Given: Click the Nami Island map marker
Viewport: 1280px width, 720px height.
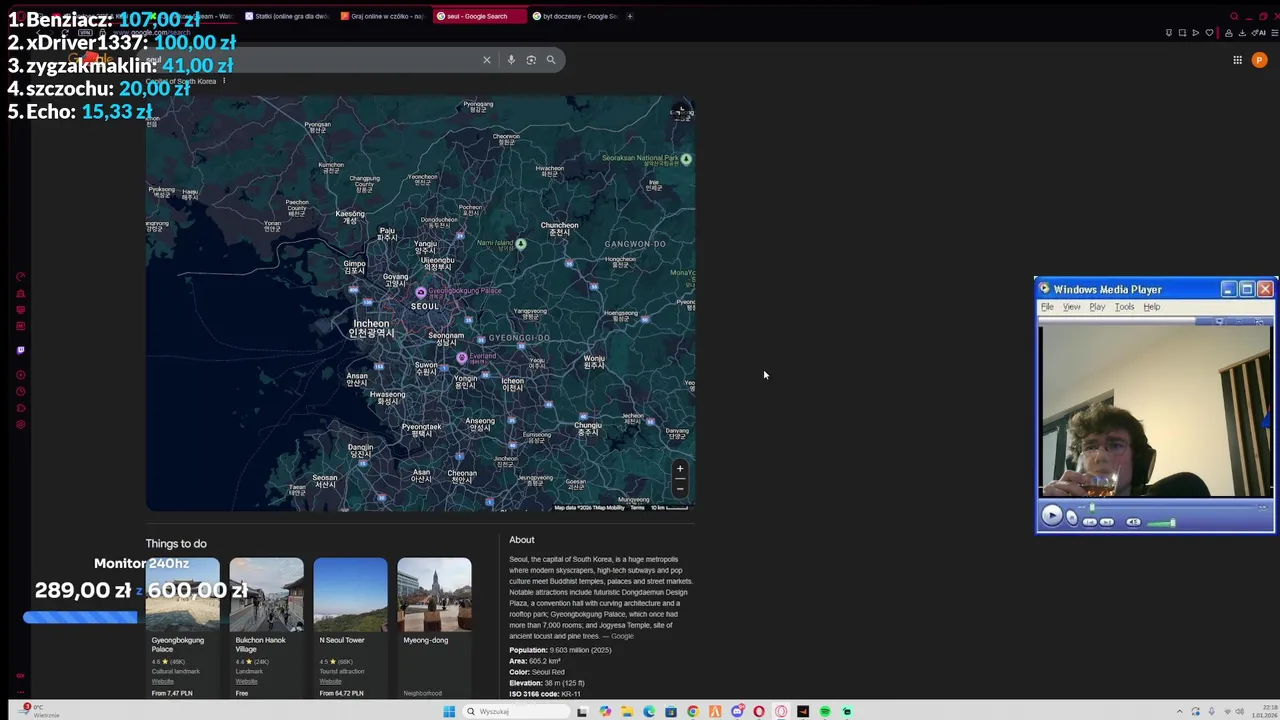Looking at the screenshot, I should (x=520, y=243).
